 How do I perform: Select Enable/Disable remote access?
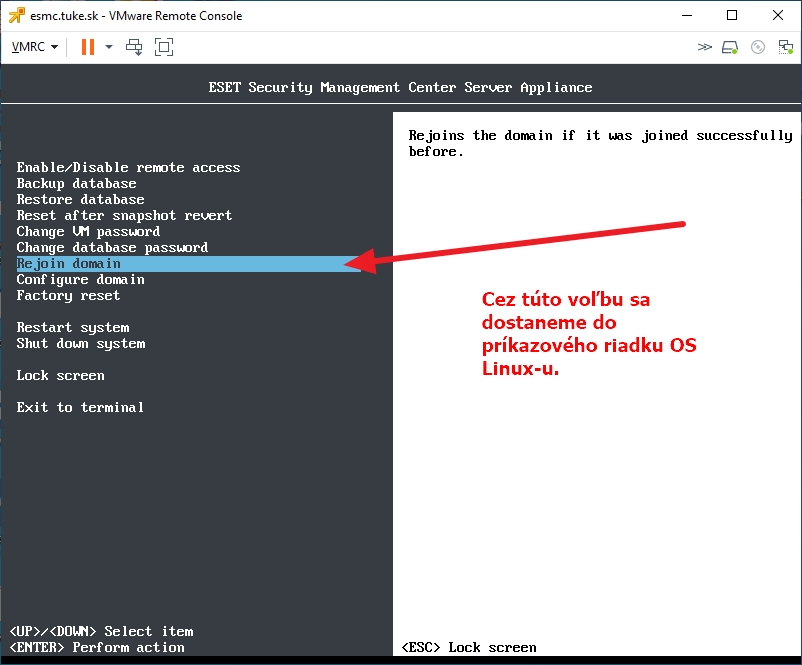[x=128, y=167]
